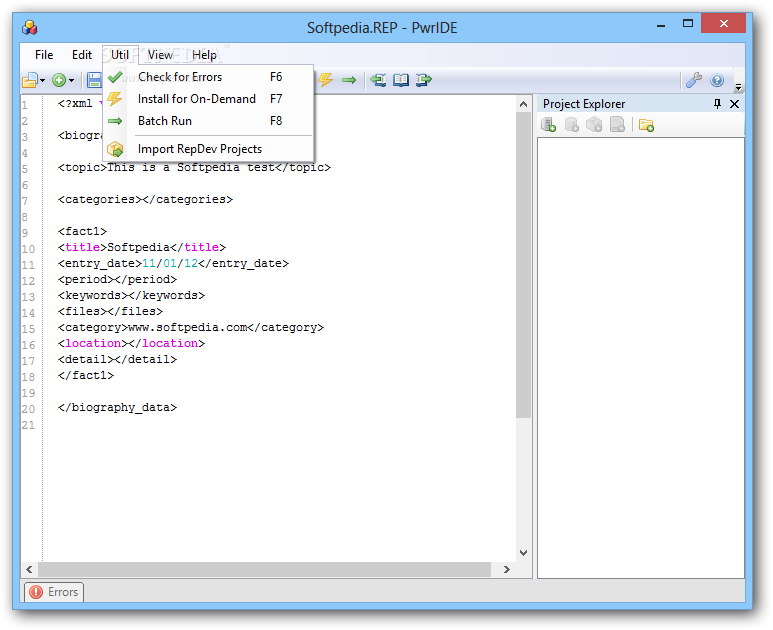Click the horizontal scrollbar right arrow
This screenshot has height=630, width=773.
point(506,569)
